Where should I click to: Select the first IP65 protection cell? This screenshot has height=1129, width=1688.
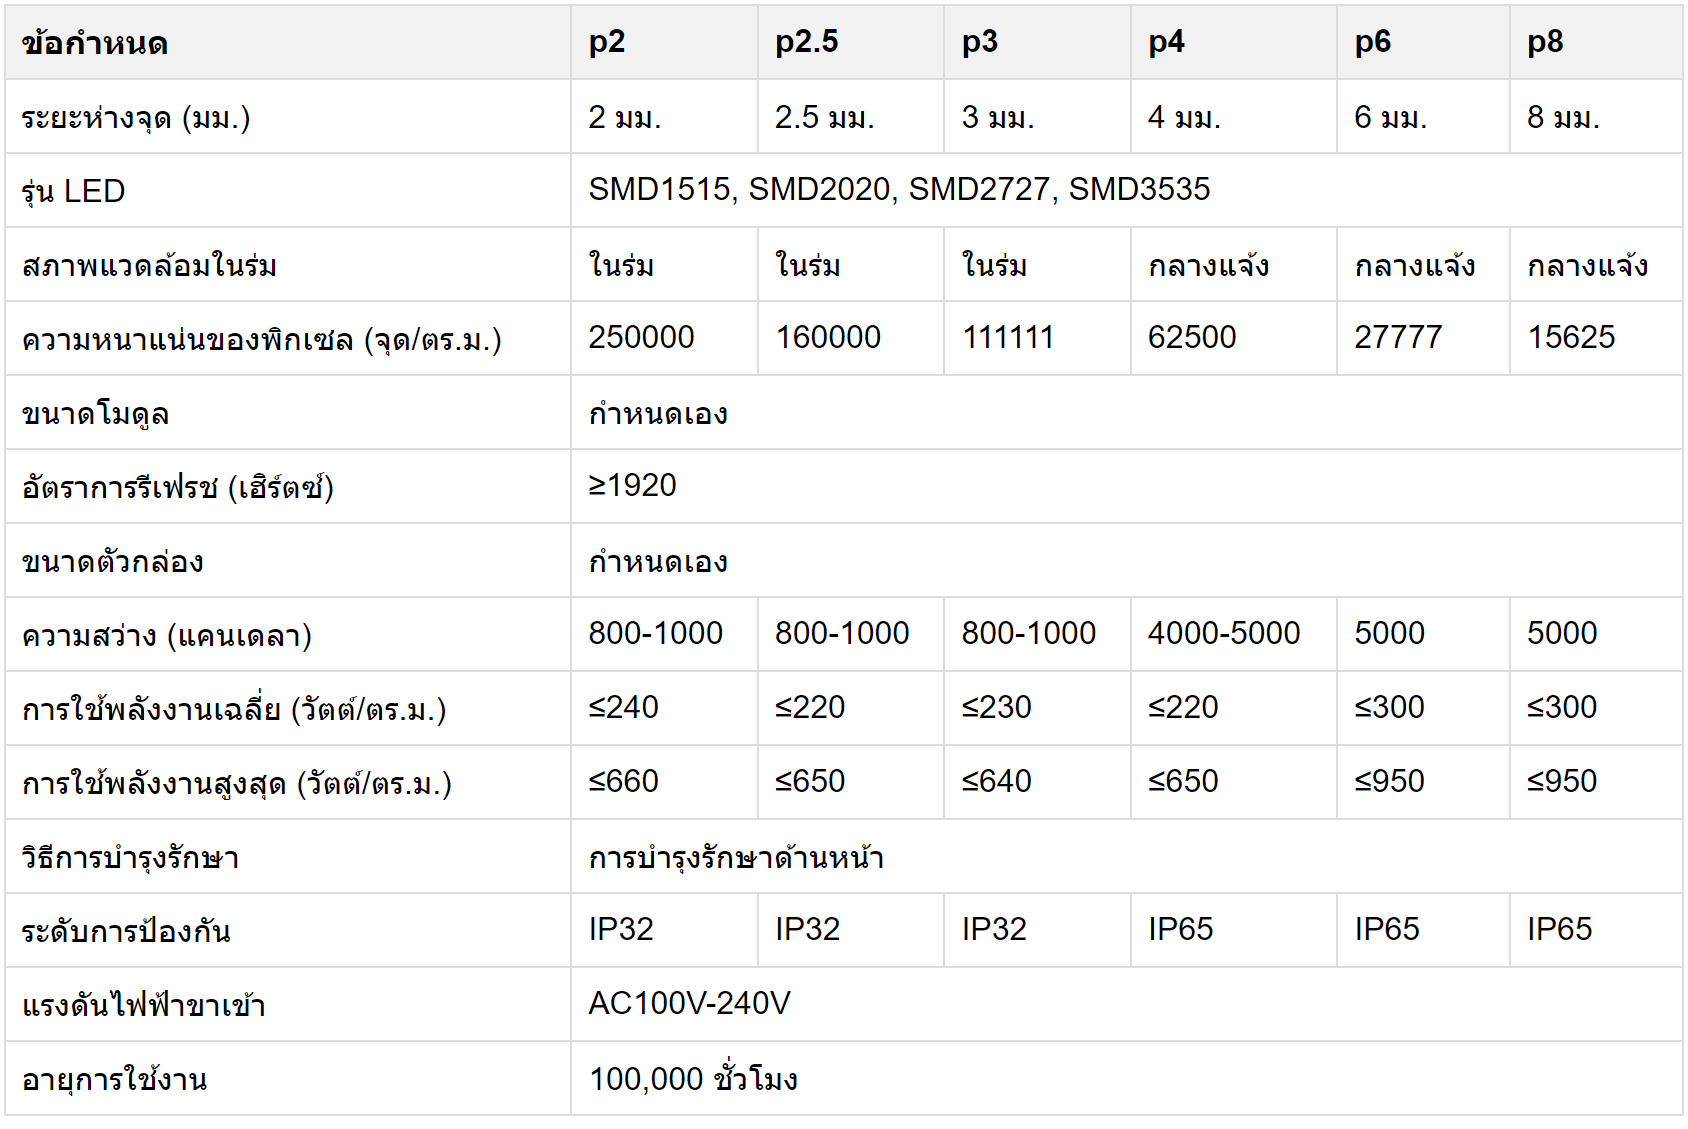1233,930
